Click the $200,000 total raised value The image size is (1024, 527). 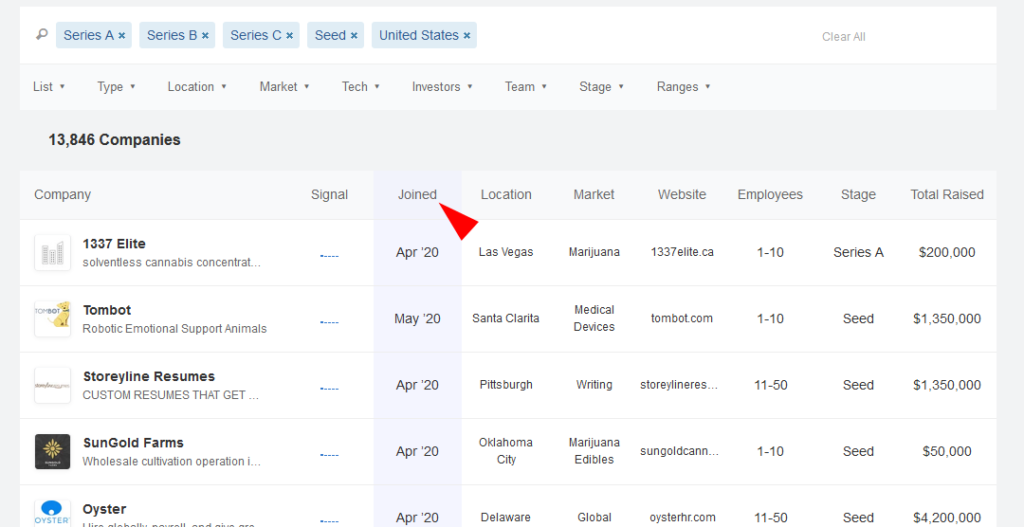point(947,253)
